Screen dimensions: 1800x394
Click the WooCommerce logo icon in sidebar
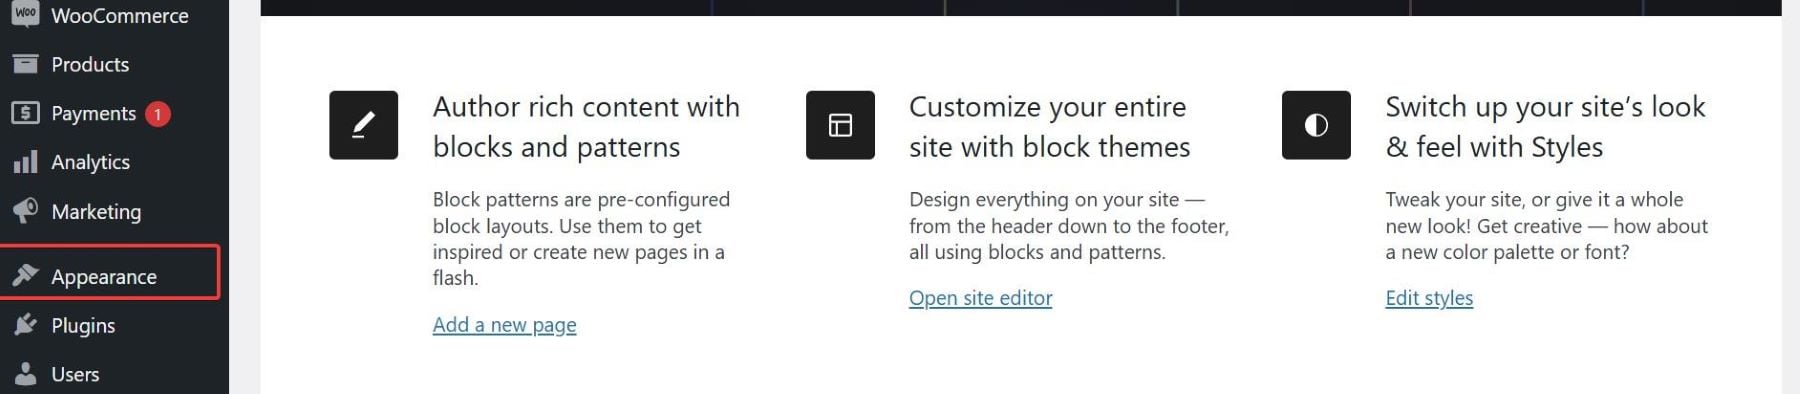(x=25, y=14)
